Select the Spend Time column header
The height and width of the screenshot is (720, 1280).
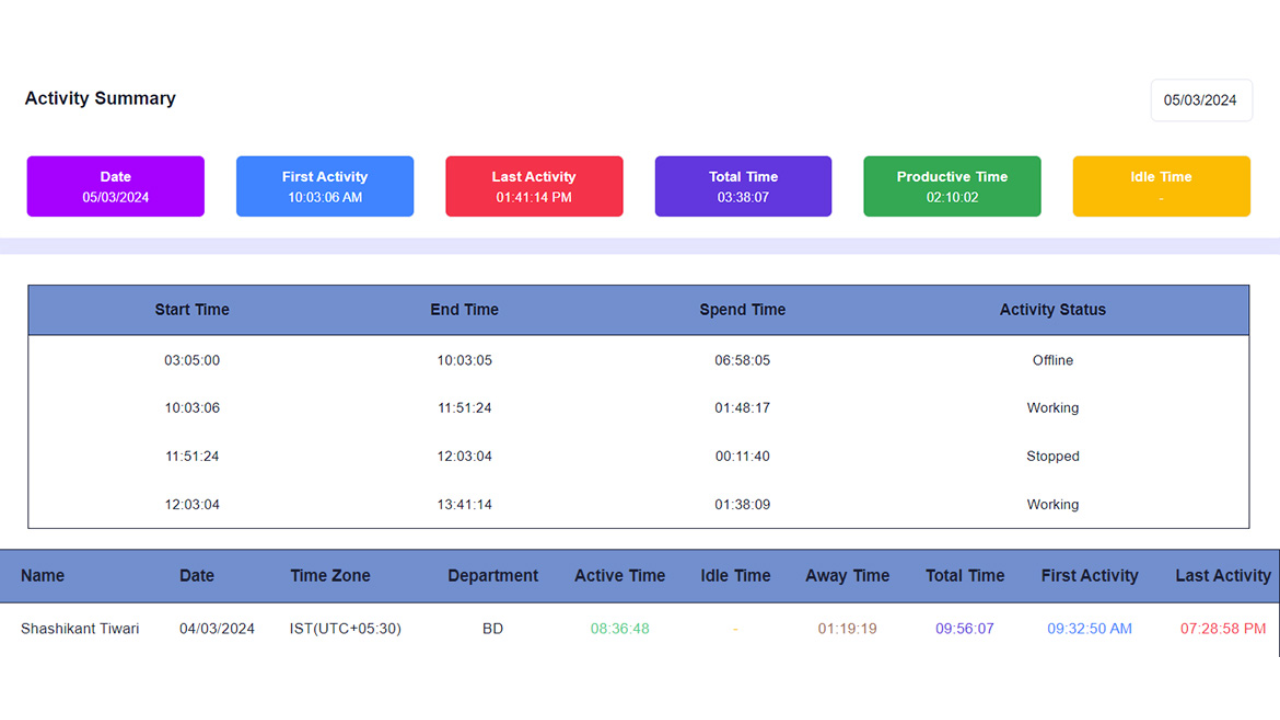pyautogui.click(x=743, y=310)
